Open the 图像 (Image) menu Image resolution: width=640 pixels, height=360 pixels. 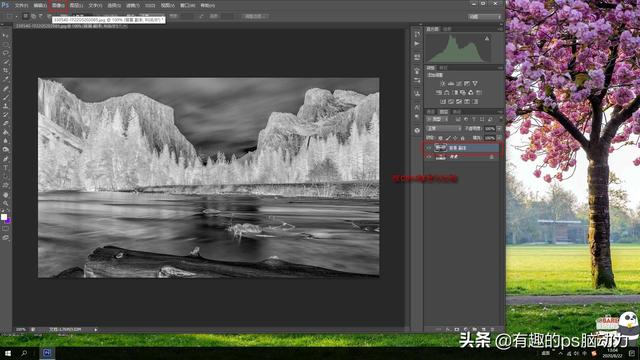57,5
